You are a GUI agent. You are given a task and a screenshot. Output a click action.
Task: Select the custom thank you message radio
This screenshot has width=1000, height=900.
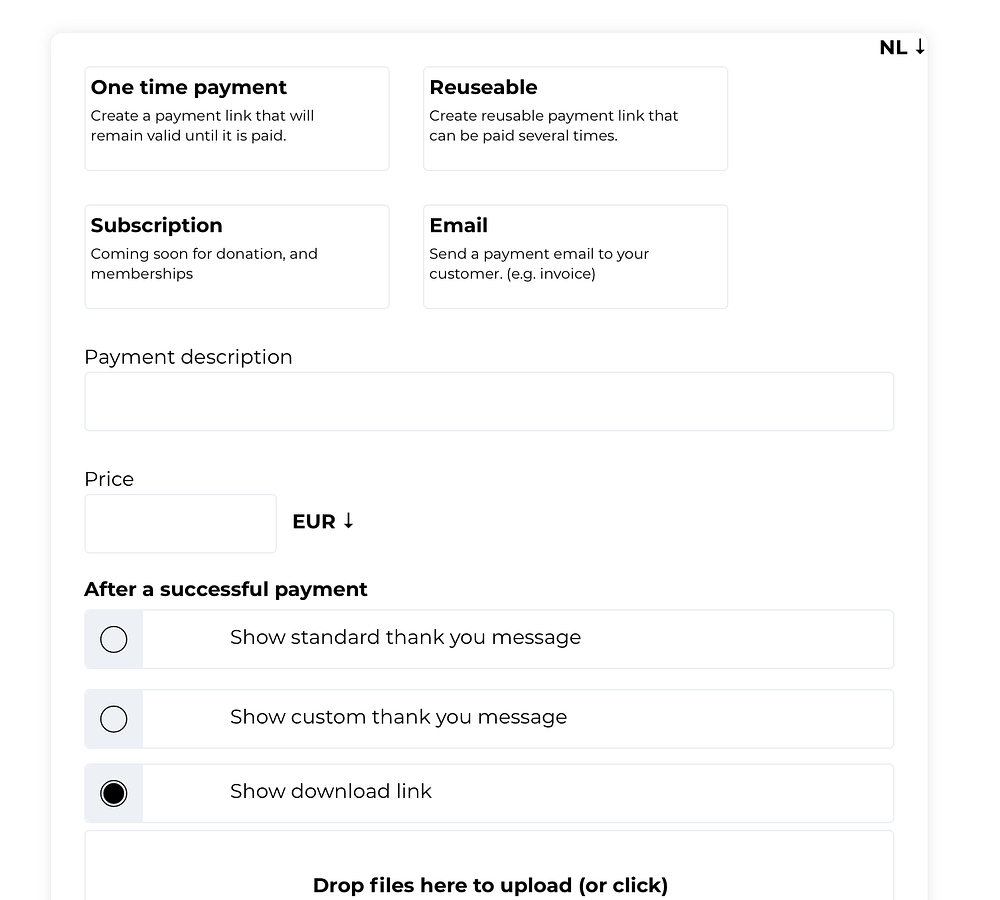[x=114, y=719]
